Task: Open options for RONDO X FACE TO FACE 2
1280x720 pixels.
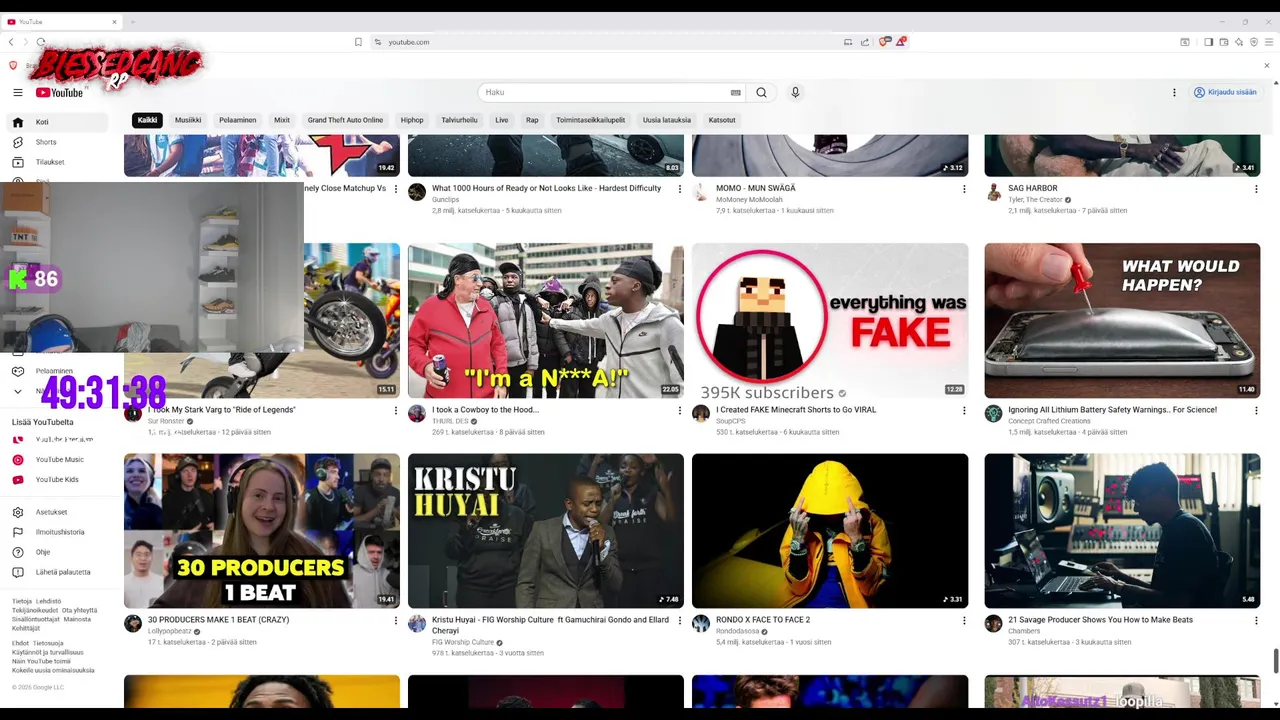Action: point(964,621)
